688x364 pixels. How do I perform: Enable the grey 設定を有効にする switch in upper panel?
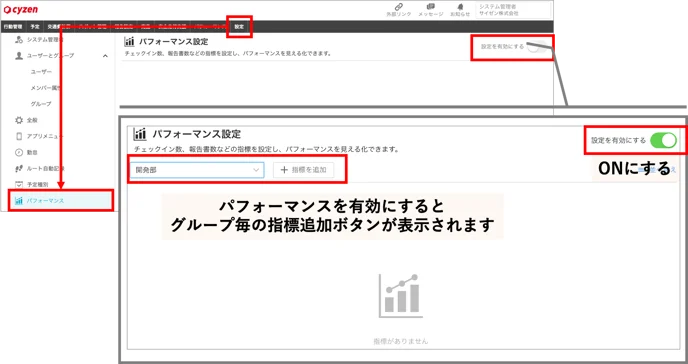pyautogui.click(x=537, y=46)
